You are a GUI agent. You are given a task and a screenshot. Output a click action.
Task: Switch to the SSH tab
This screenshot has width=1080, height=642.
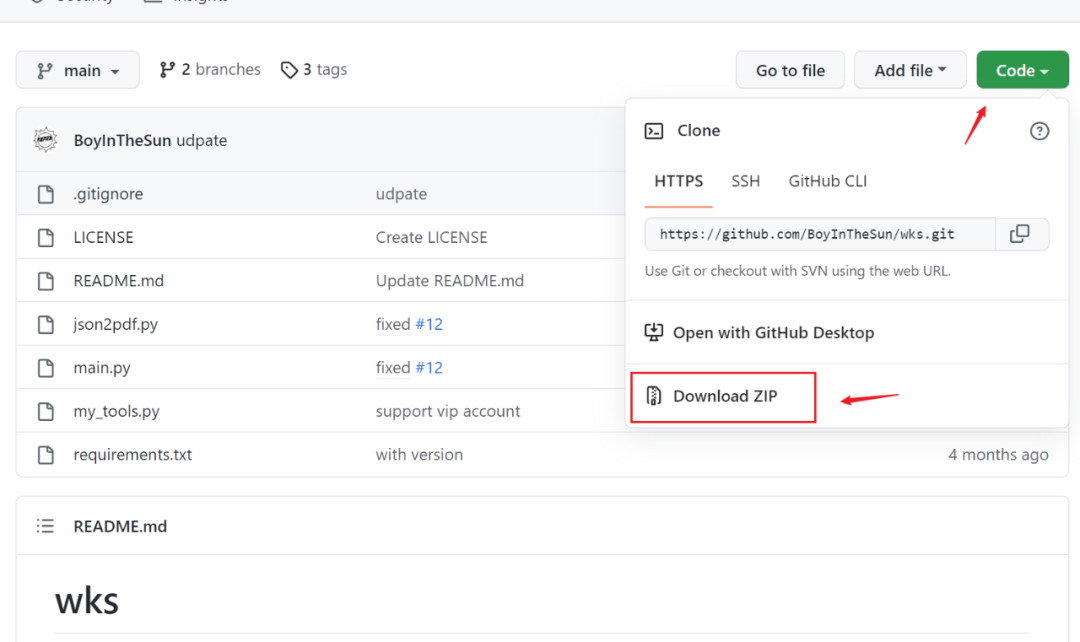pyautogui.click(x=745, y=181)
